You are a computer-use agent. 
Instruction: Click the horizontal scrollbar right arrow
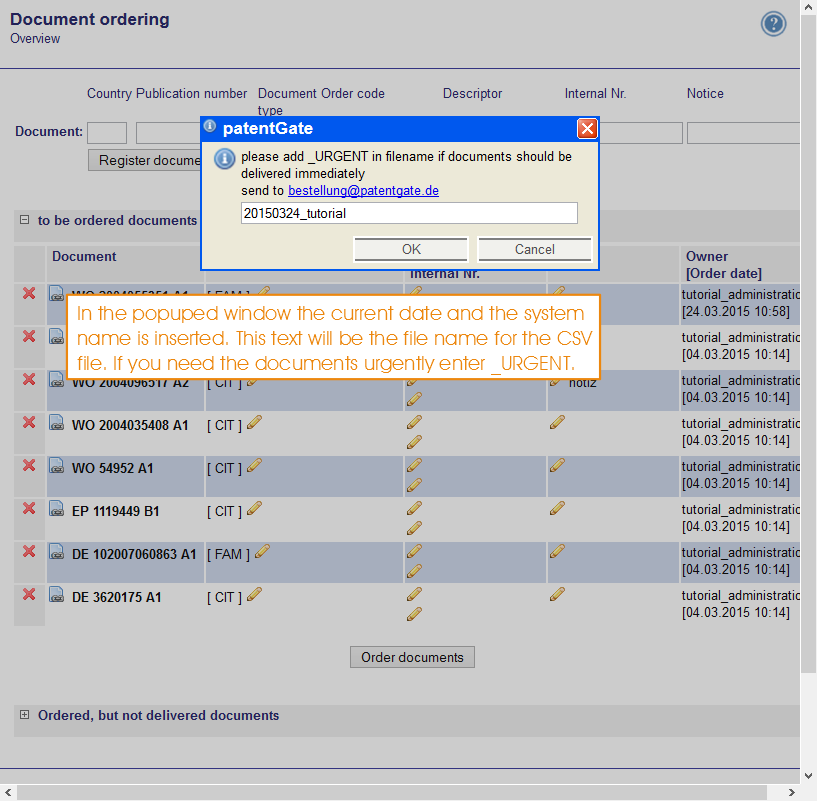[792, 793]
